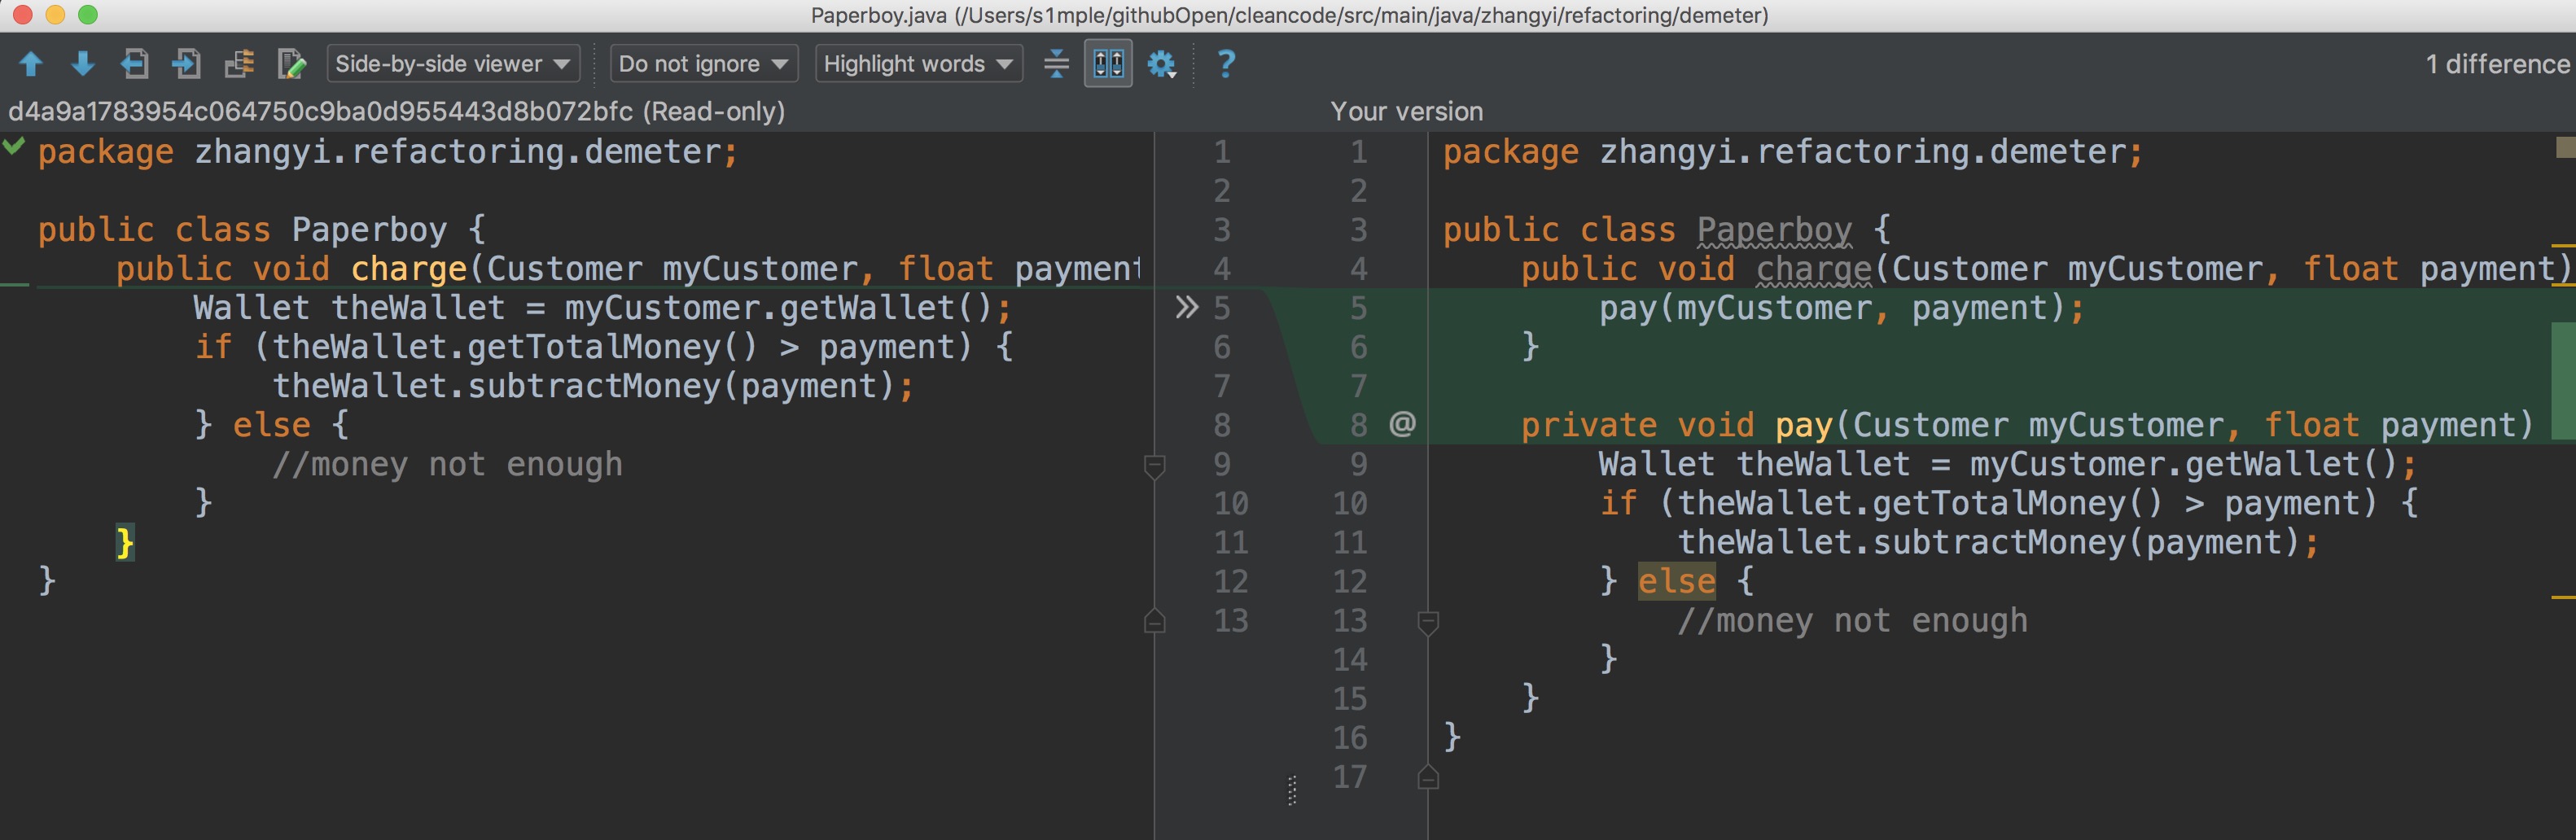The height and width of the screenshot is (840, 2576).
Task: Click the green changed-region stripe on right scrollbar
Action: (x=2563, y=380)
